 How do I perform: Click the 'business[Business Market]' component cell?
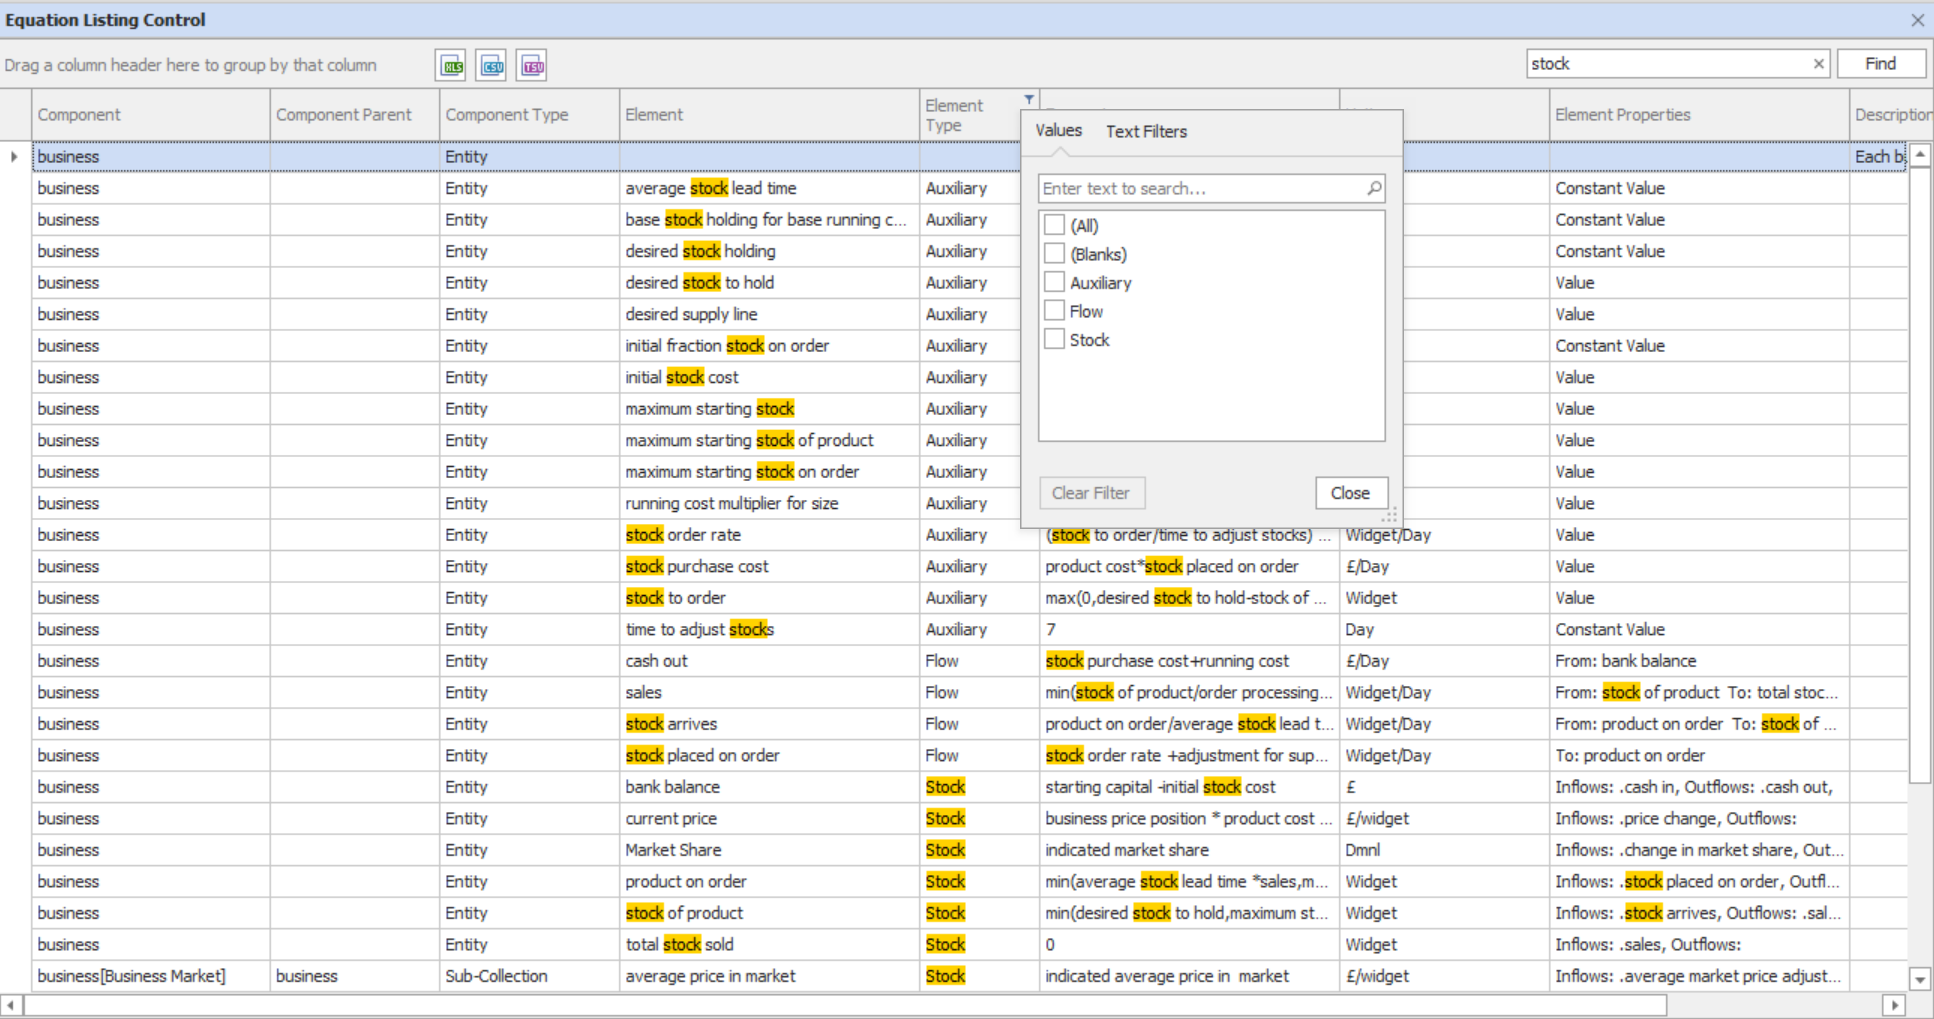[x=151, y=976]
